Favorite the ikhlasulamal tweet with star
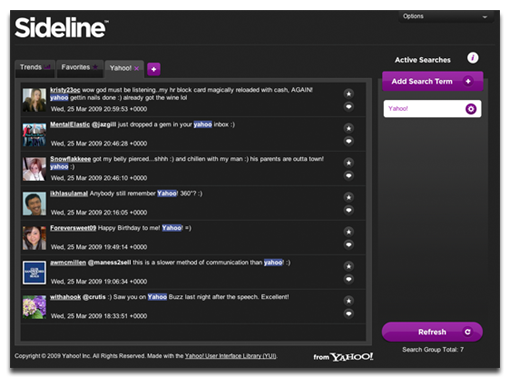This screenshot has width=510, height=378. point(349,197)
